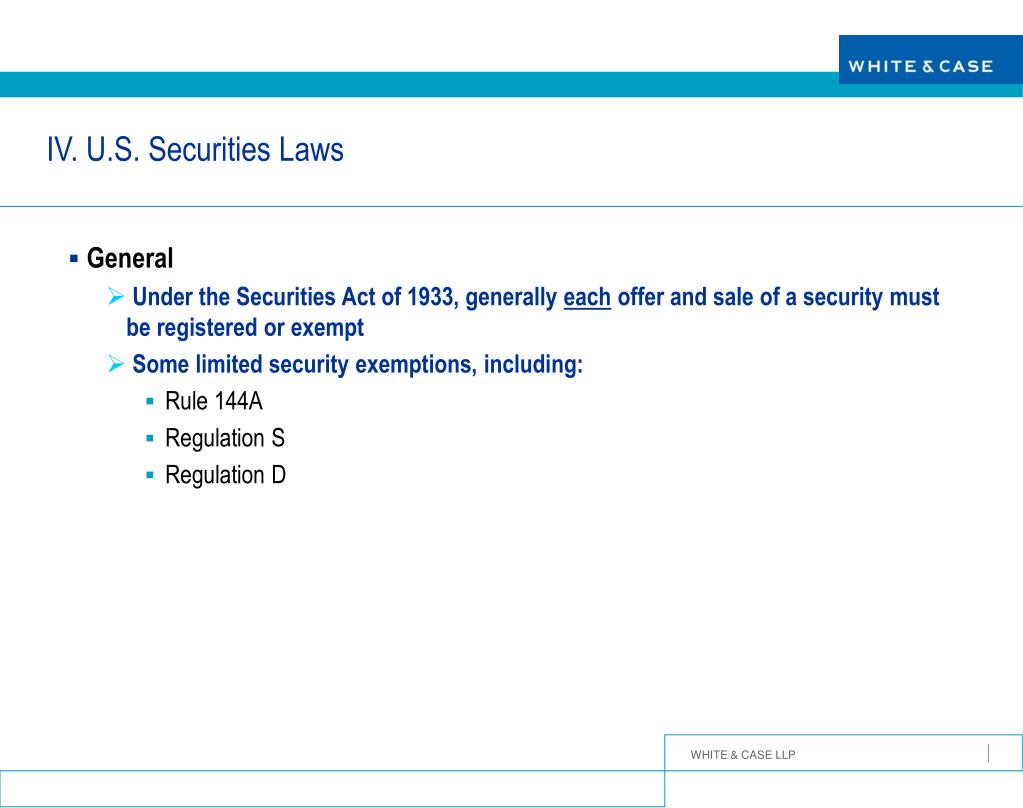The width and height of the screenshot is (1023, 808).
Task: Click the WHITE & CASE LLP footer text
Action: coord(742,755)
